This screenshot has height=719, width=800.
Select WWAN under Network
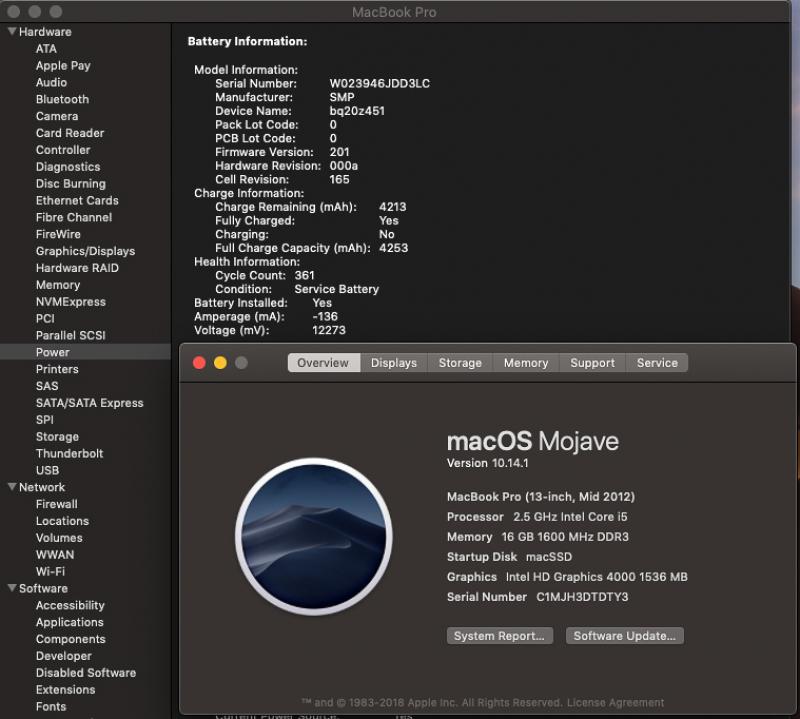[55, 554]
